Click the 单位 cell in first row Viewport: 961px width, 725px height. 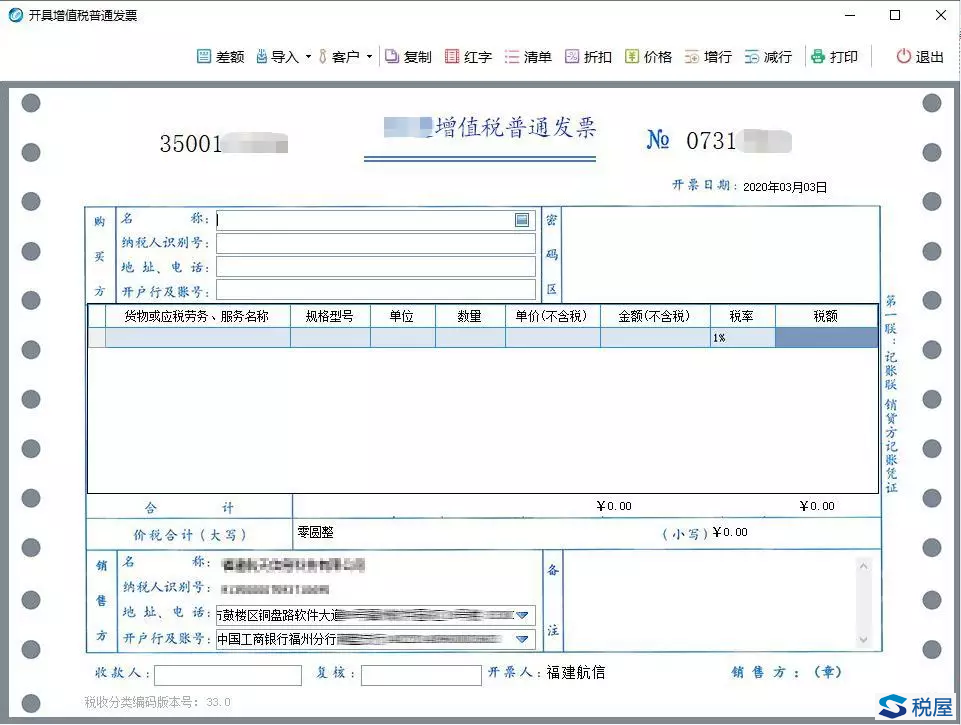point(403,338)
